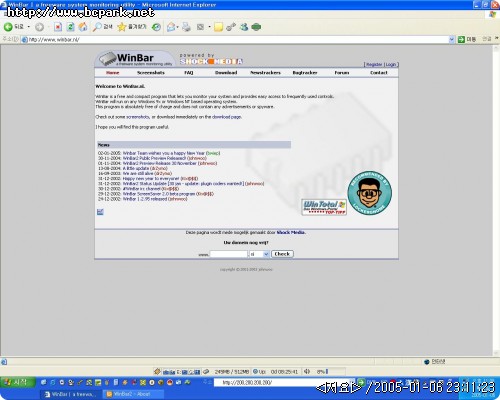The width and height of the screenshot is (500, 400).
Task: Open the Search magnifier tool
Action: [x=97, y=27]
